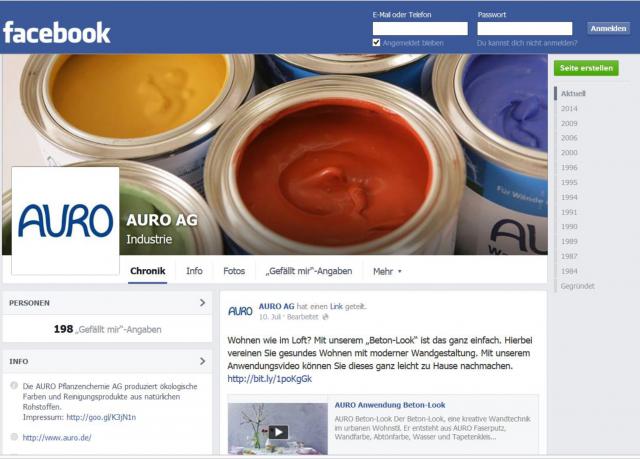Viewport: 640px width, 459px height.
Task: Open the Mehr dropdown menu
Action: pos(387,271)
